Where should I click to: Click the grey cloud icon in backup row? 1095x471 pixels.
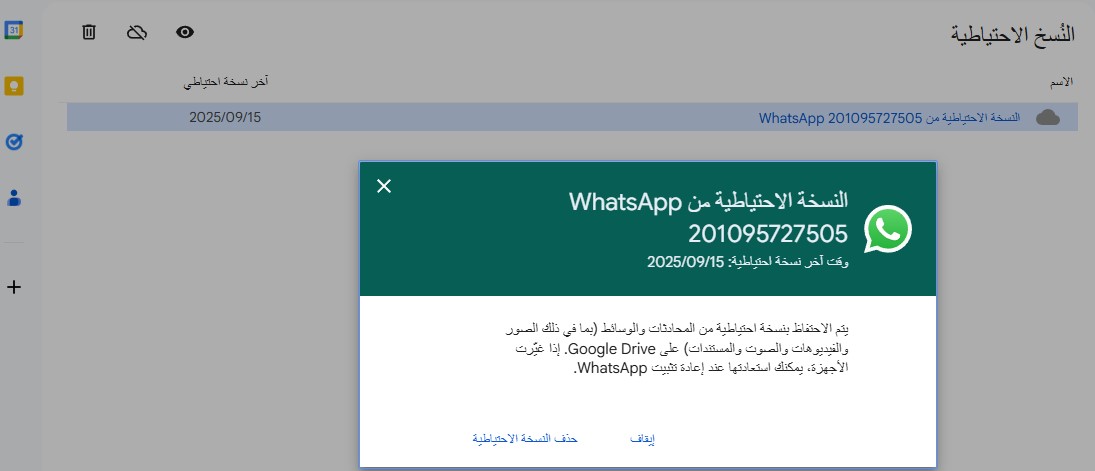[x=1047, y=117]
